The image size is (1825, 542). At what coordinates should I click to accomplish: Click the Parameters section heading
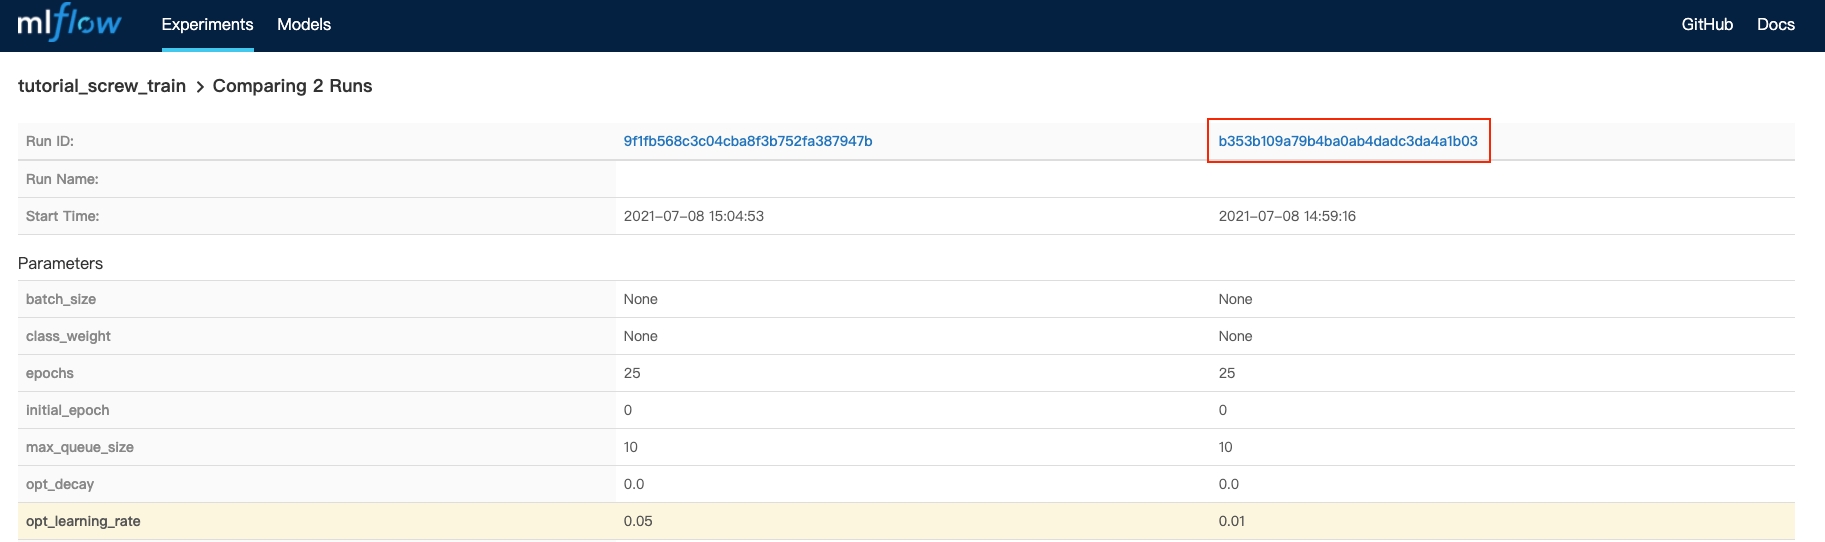point(60,263)
